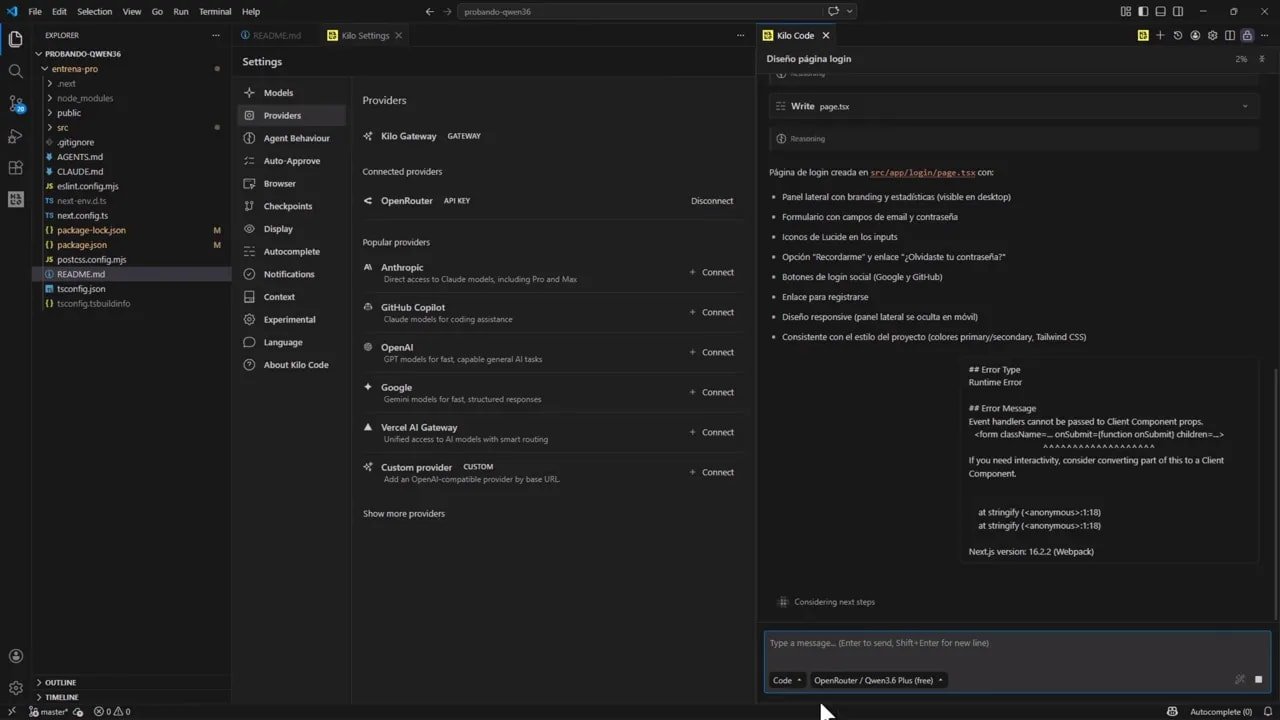This screenshot has height=720, width=1280.
Task: Open Kilo Code task history icon
Action: (1178, 35)
